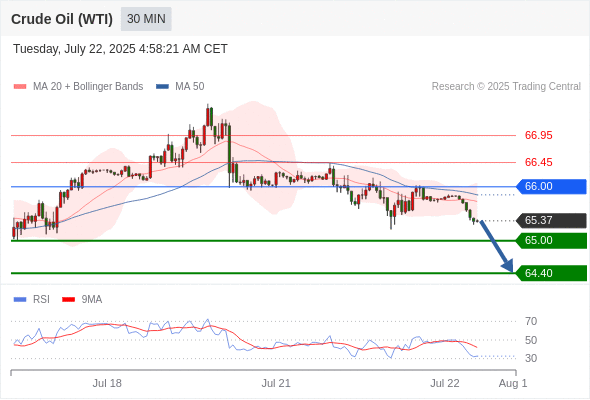Click the MA 50 blue legend swatch
Viewport: 590px width, 400px height.
pyautogui.click(x=162, y=87)
